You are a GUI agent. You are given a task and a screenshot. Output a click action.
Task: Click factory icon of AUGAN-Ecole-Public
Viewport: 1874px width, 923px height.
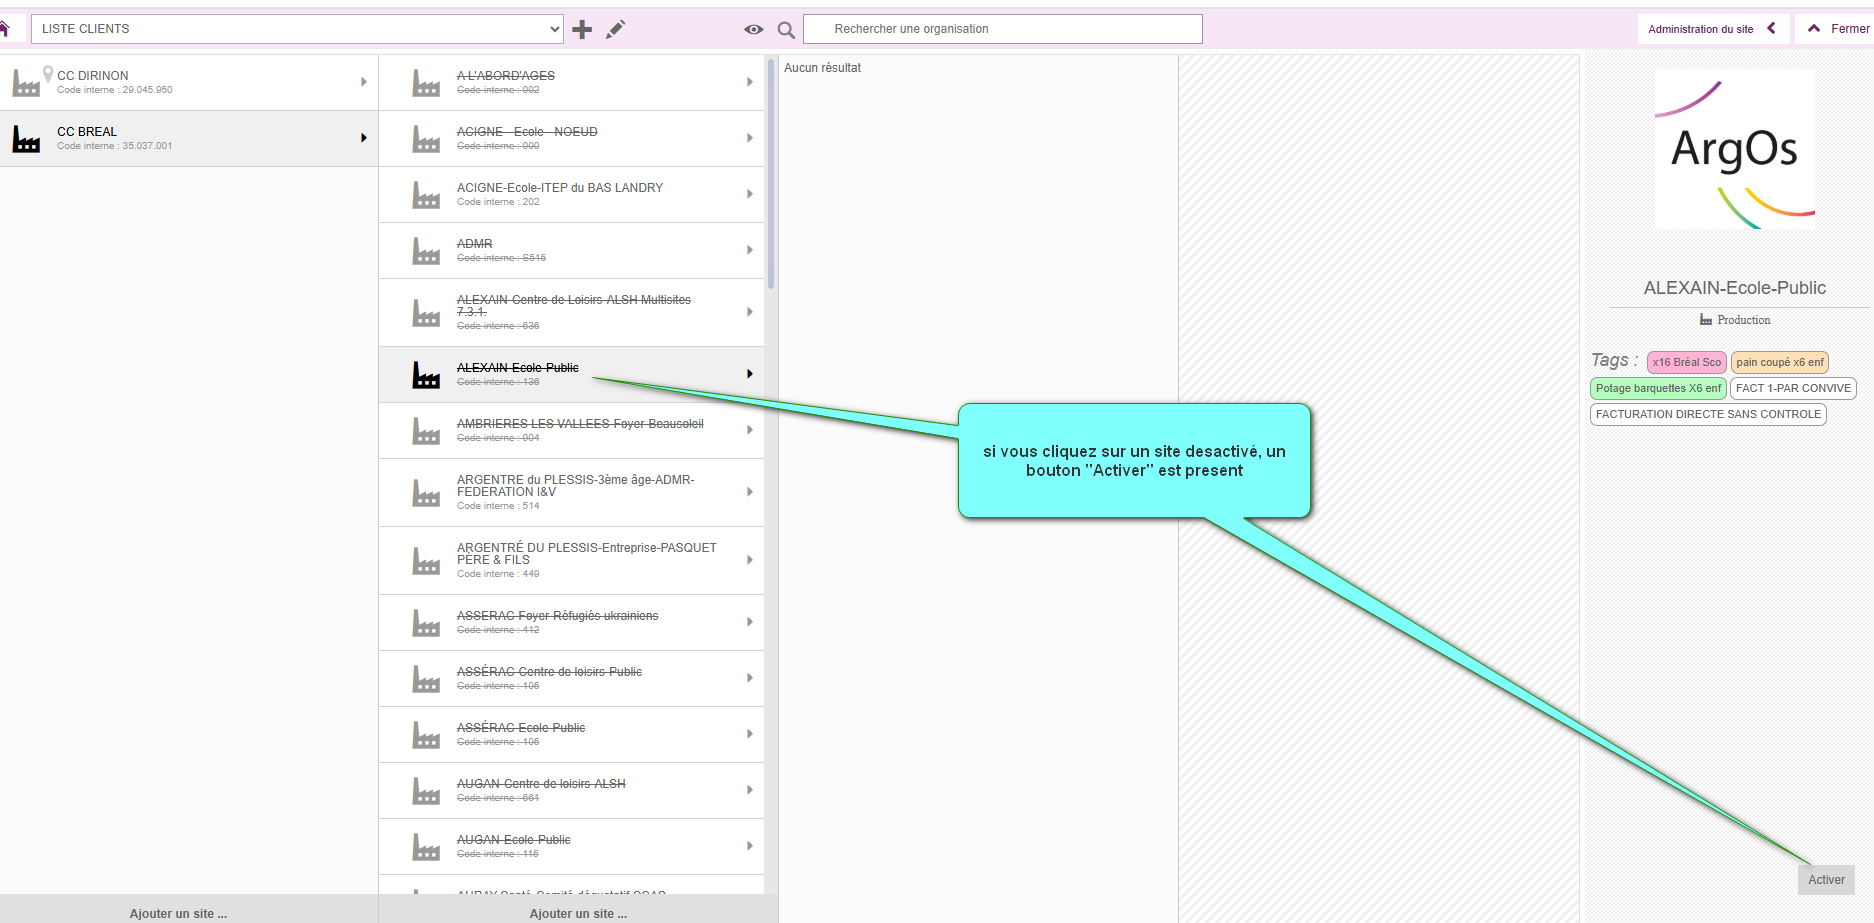pos(426,848)
